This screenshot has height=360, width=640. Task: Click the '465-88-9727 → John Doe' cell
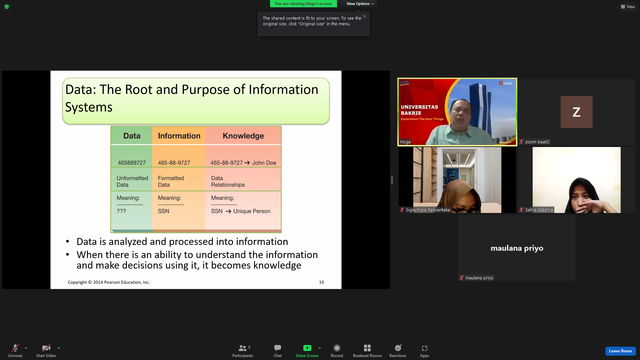[x=243, y=162]
